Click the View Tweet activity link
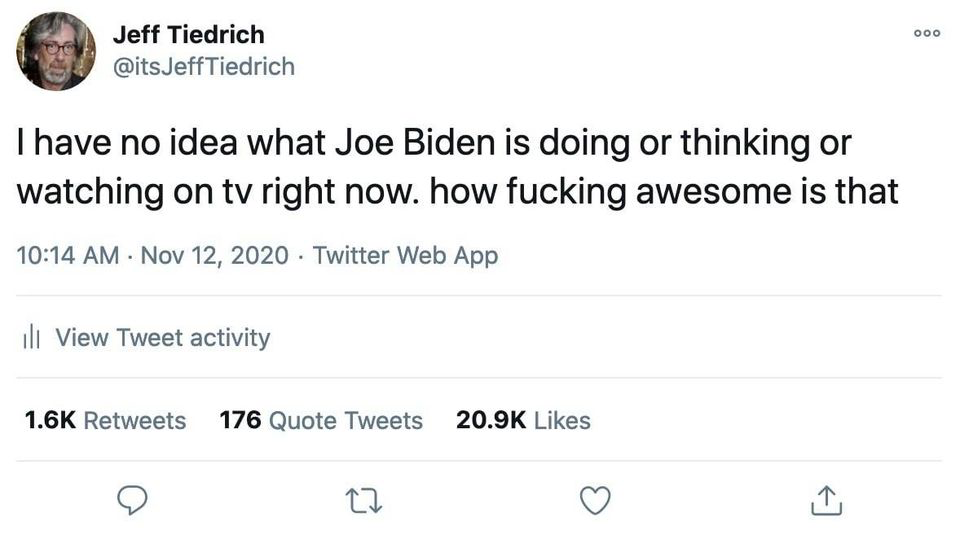Image resolution: width=960 pixels, height=539 pixels. pos(162,338)
